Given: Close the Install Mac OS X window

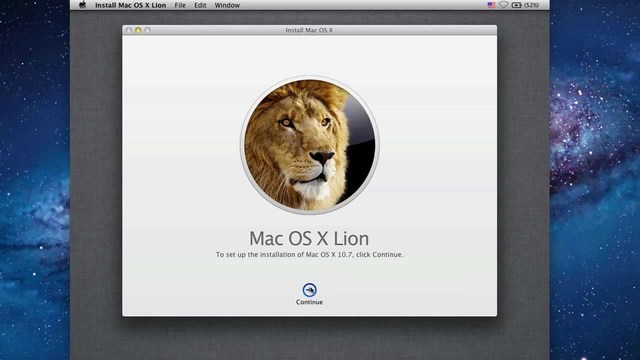Looking at the screenshot, I should coord(129,30).
